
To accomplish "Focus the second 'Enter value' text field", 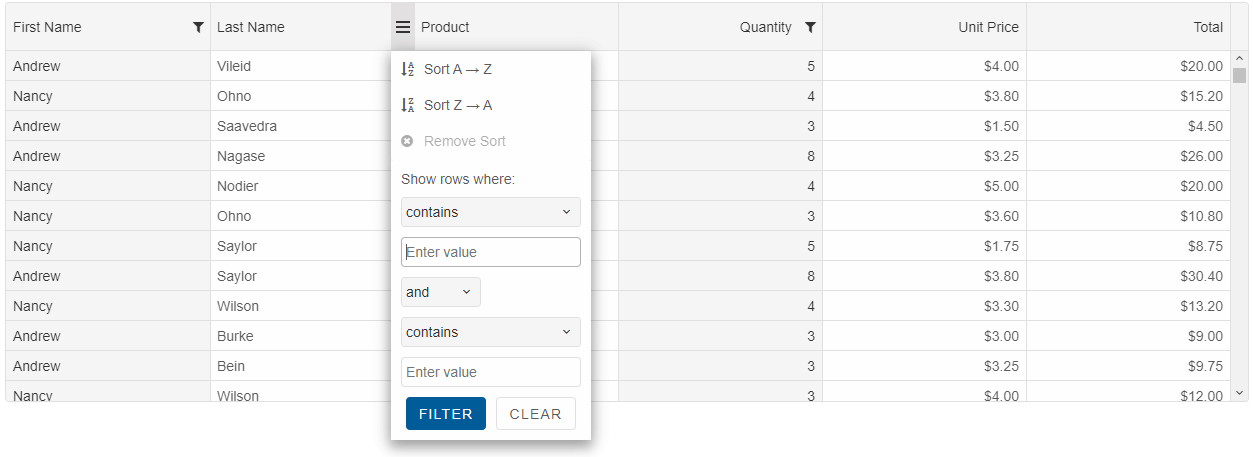I will (490, 372).
